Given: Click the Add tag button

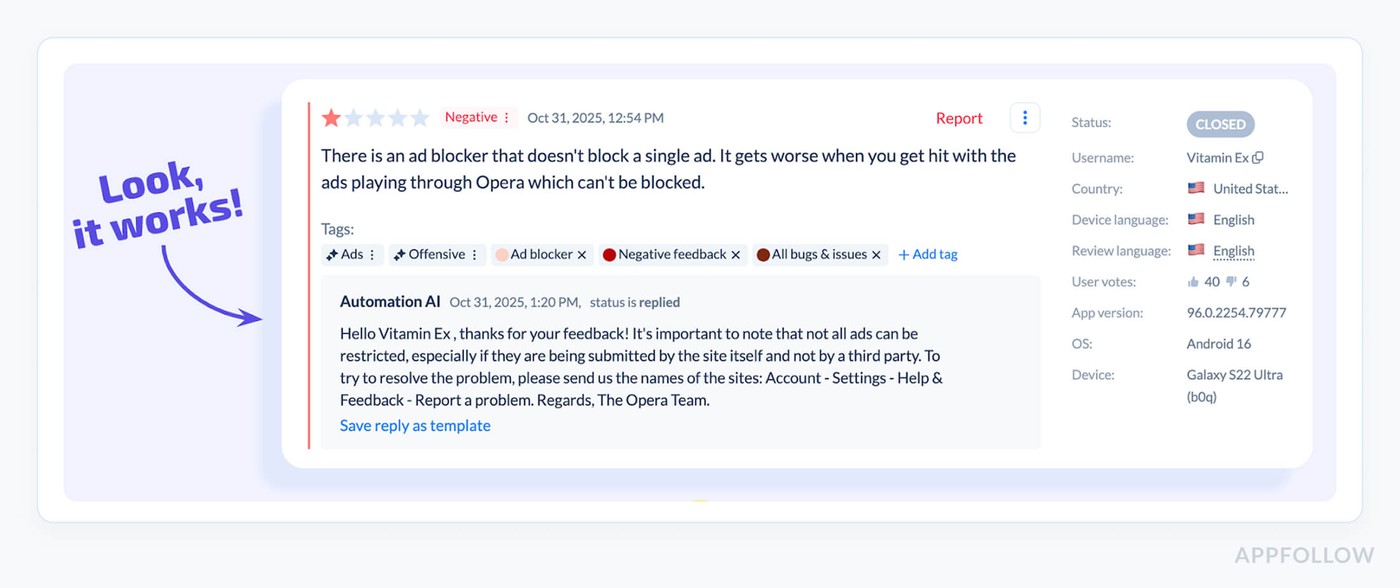Looking at the screenshot, I should point(928,255).
